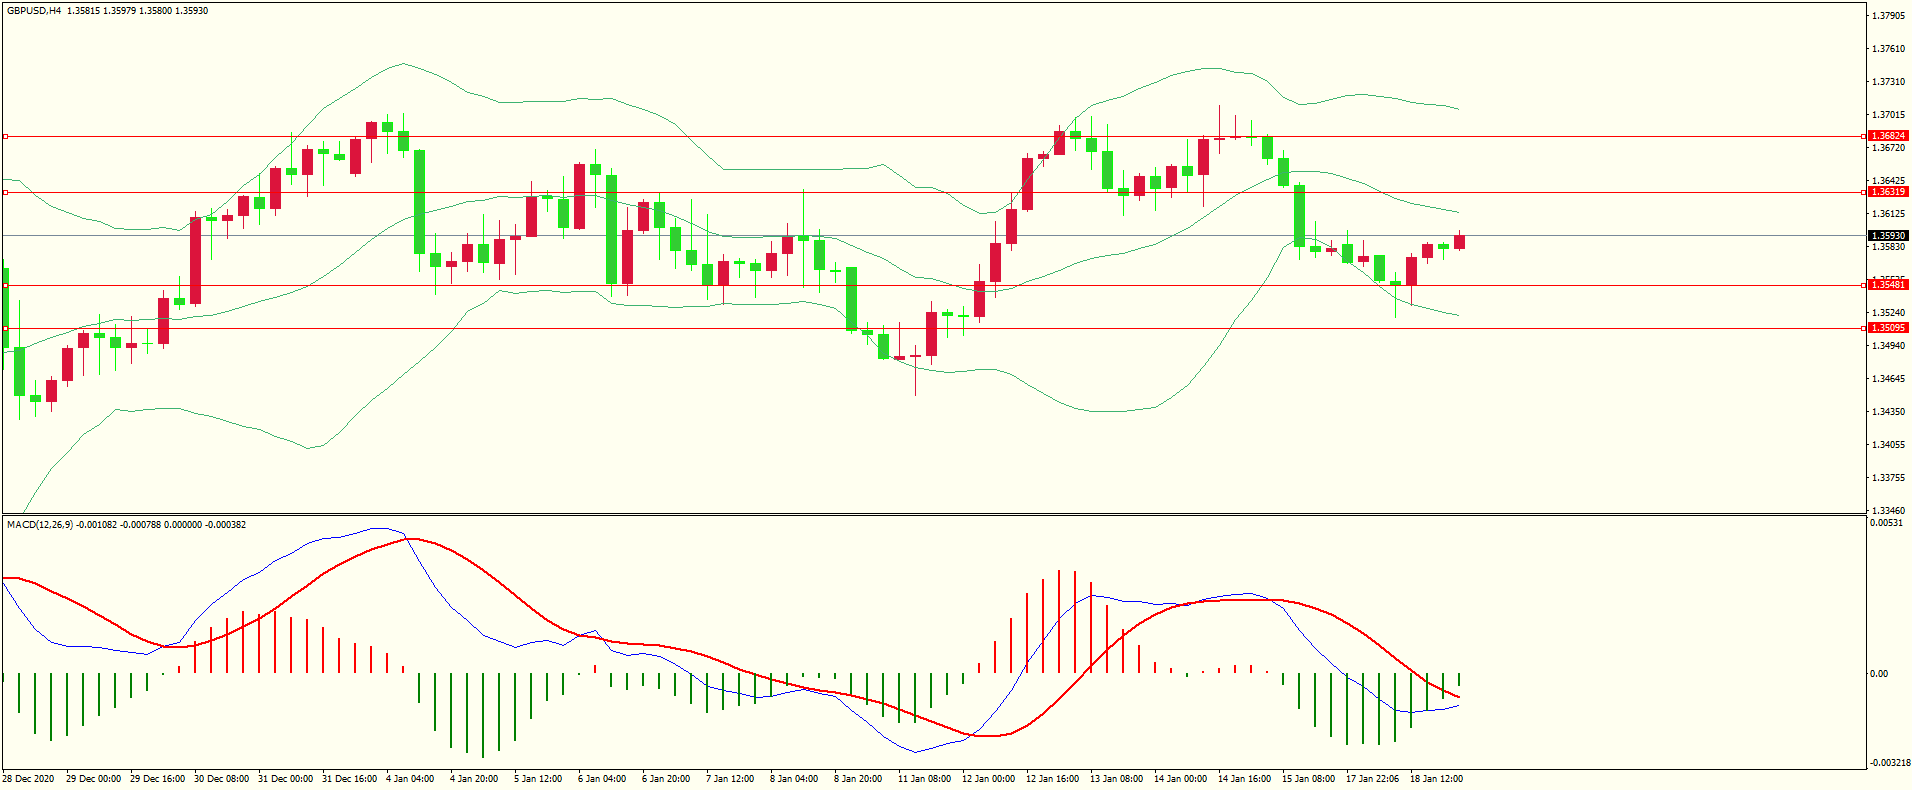
Task: Select the black 1.35930 current price label
Action: coord(1888,236)
